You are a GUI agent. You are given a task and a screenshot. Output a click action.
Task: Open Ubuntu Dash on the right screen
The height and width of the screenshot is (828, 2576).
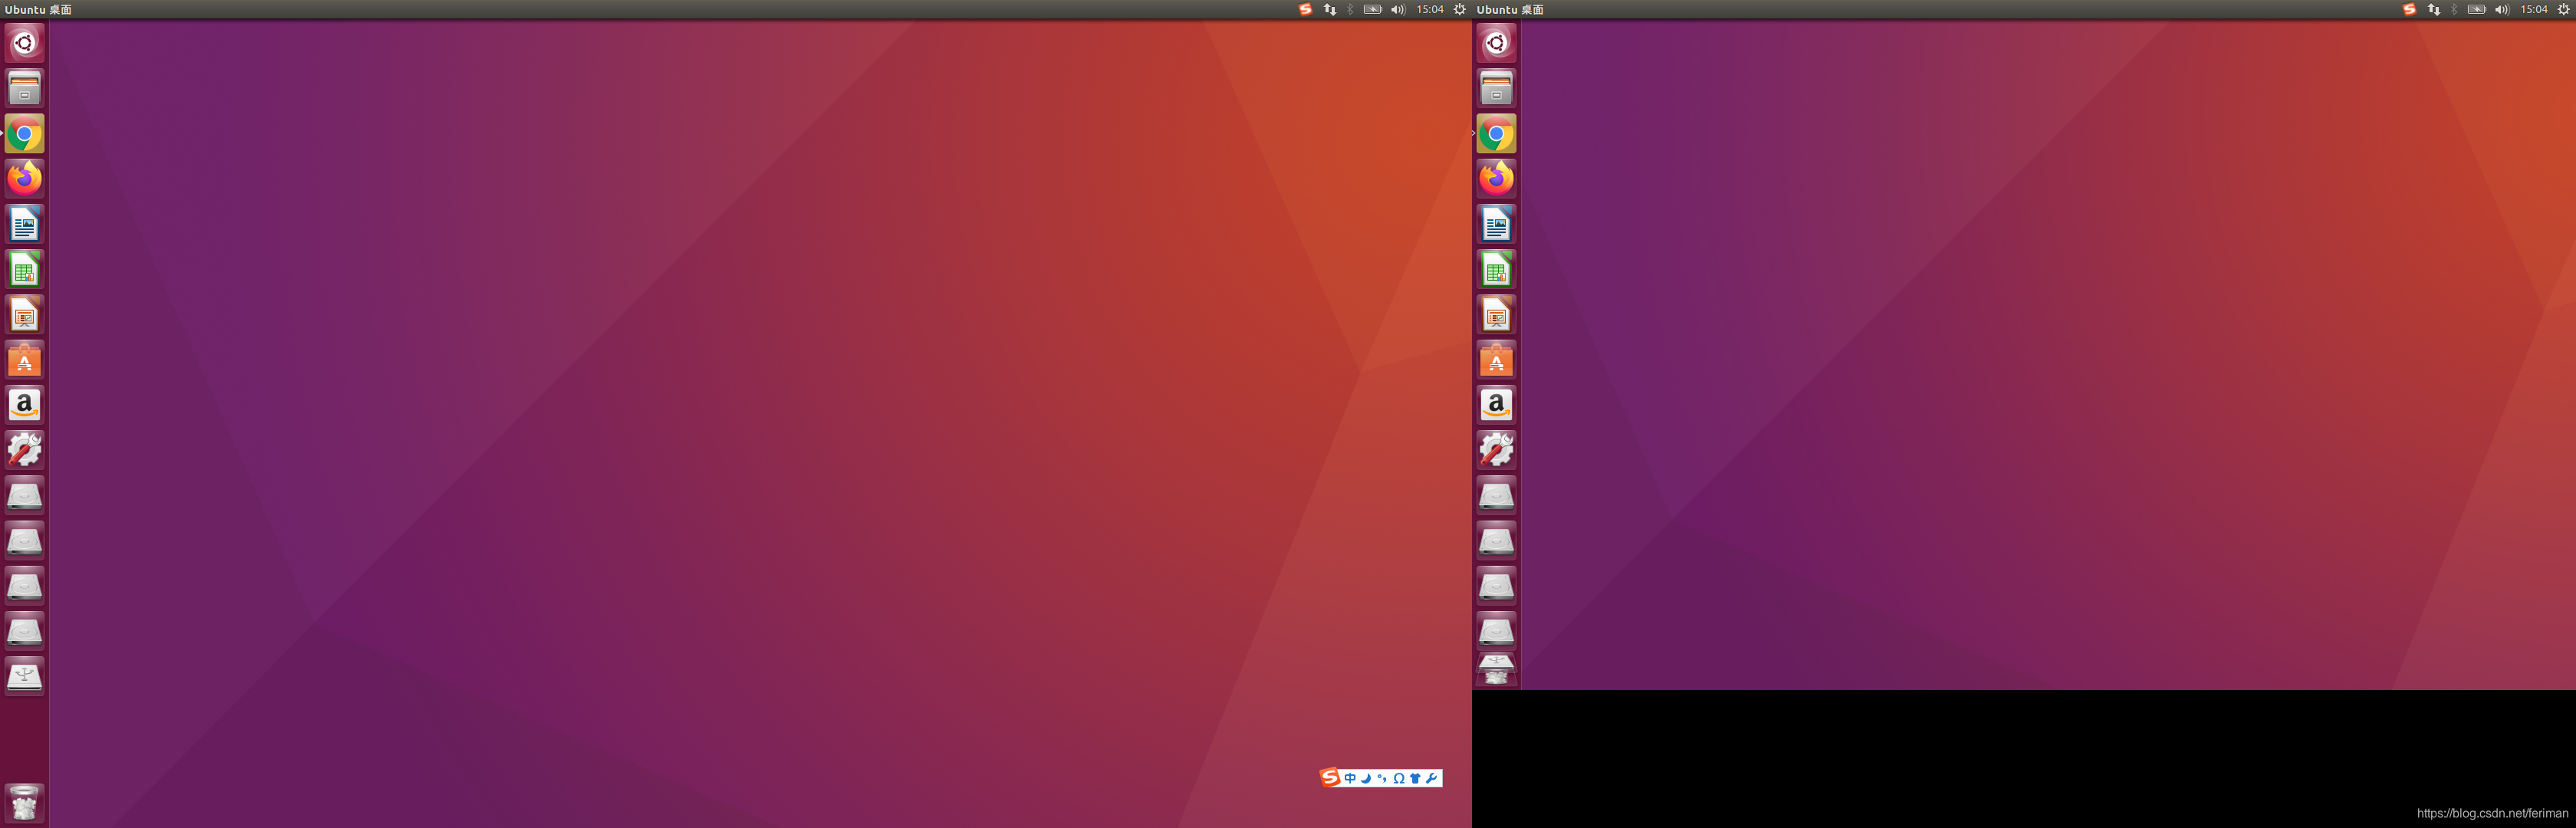[x=1496, y=43]
